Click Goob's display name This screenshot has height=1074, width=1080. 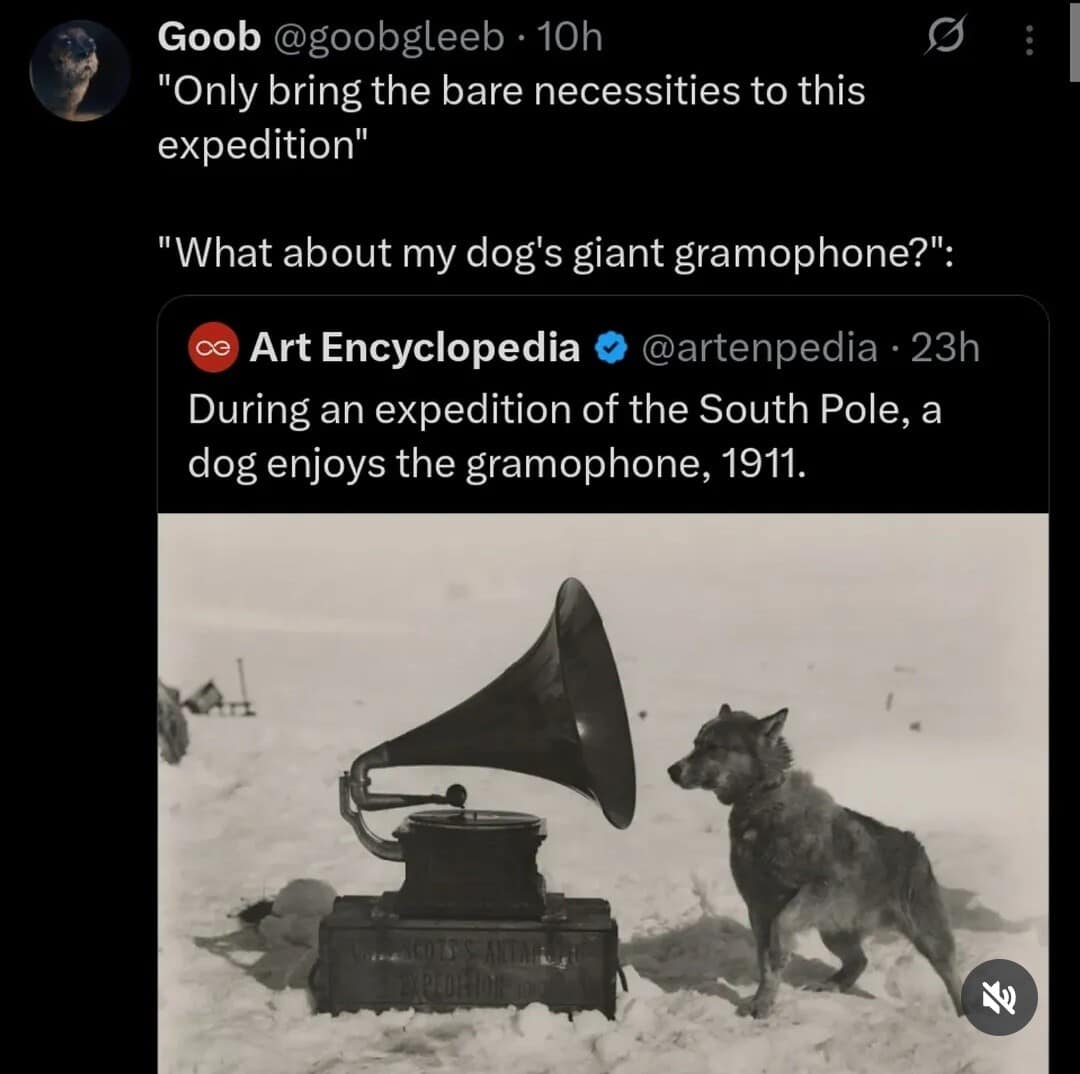click(x=210, y=36)
